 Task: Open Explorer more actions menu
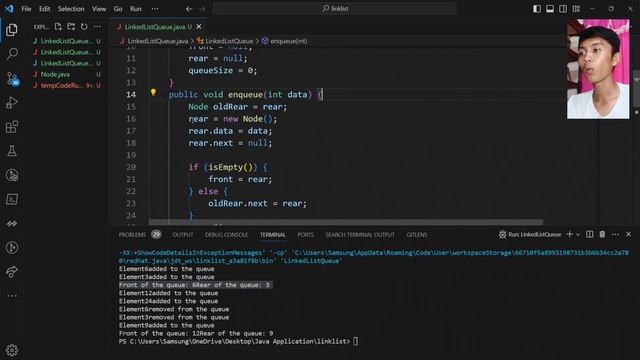point(97,27)
